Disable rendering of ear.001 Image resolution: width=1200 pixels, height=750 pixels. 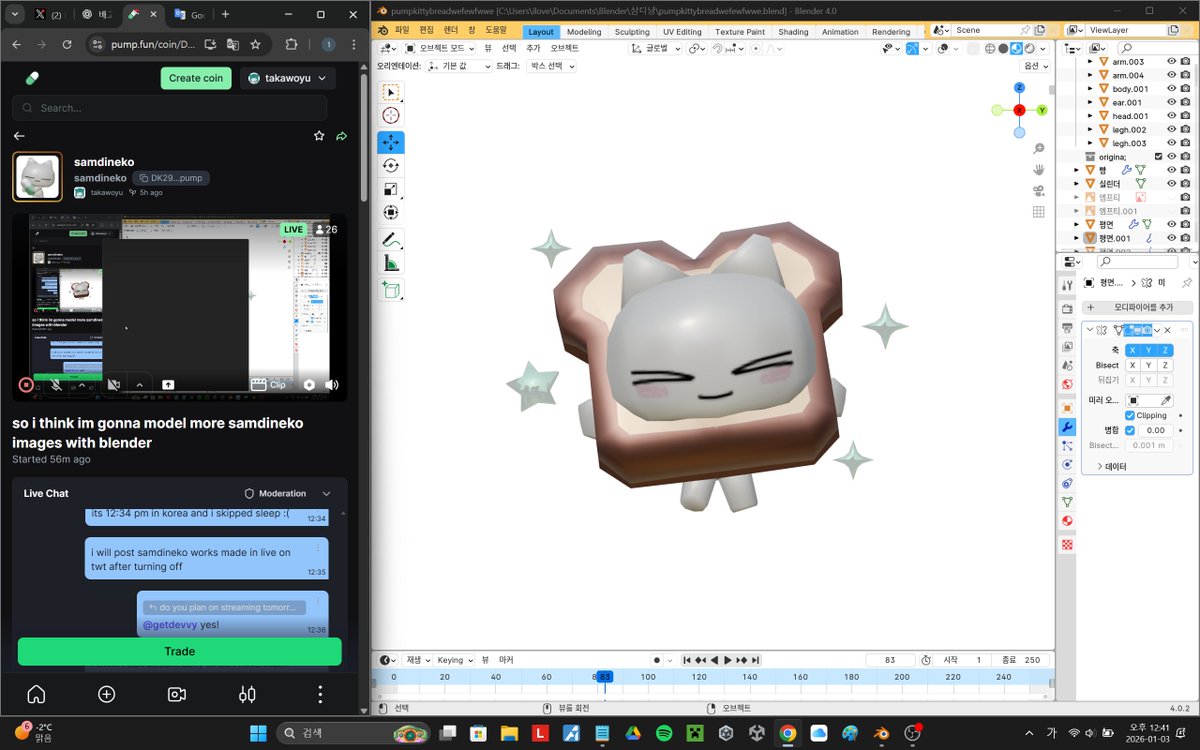pyautogui.click(x=1185, y=102)
